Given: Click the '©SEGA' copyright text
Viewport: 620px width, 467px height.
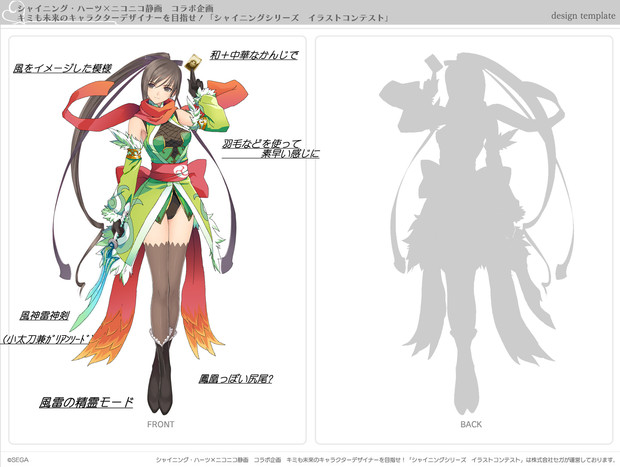Looking at the screenshot, I should click(18, 460).
